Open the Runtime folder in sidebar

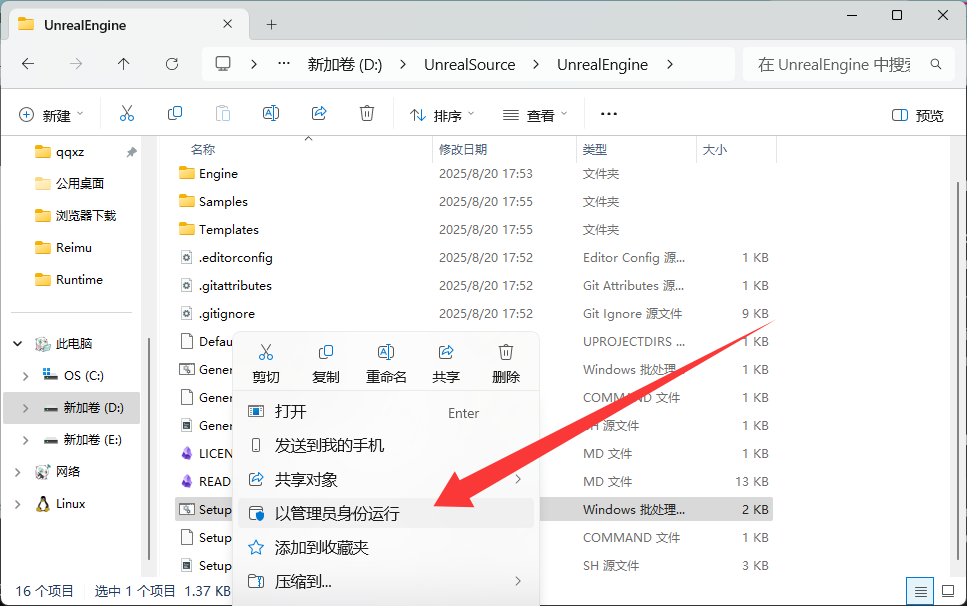[71, 280]
